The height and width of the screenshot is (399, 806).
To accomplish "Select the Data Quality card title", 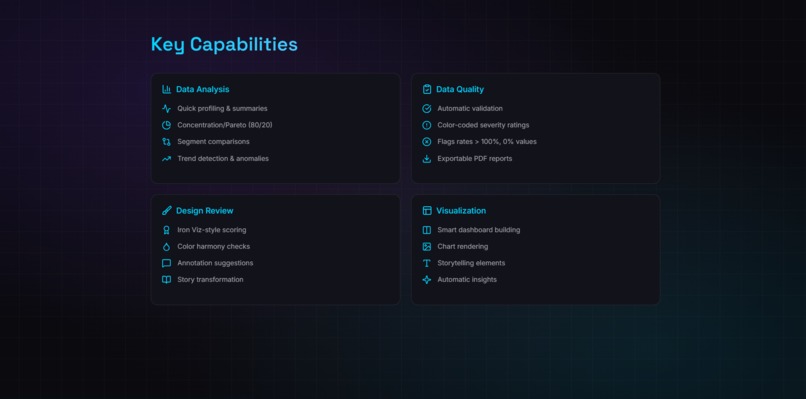I will 460,89.
